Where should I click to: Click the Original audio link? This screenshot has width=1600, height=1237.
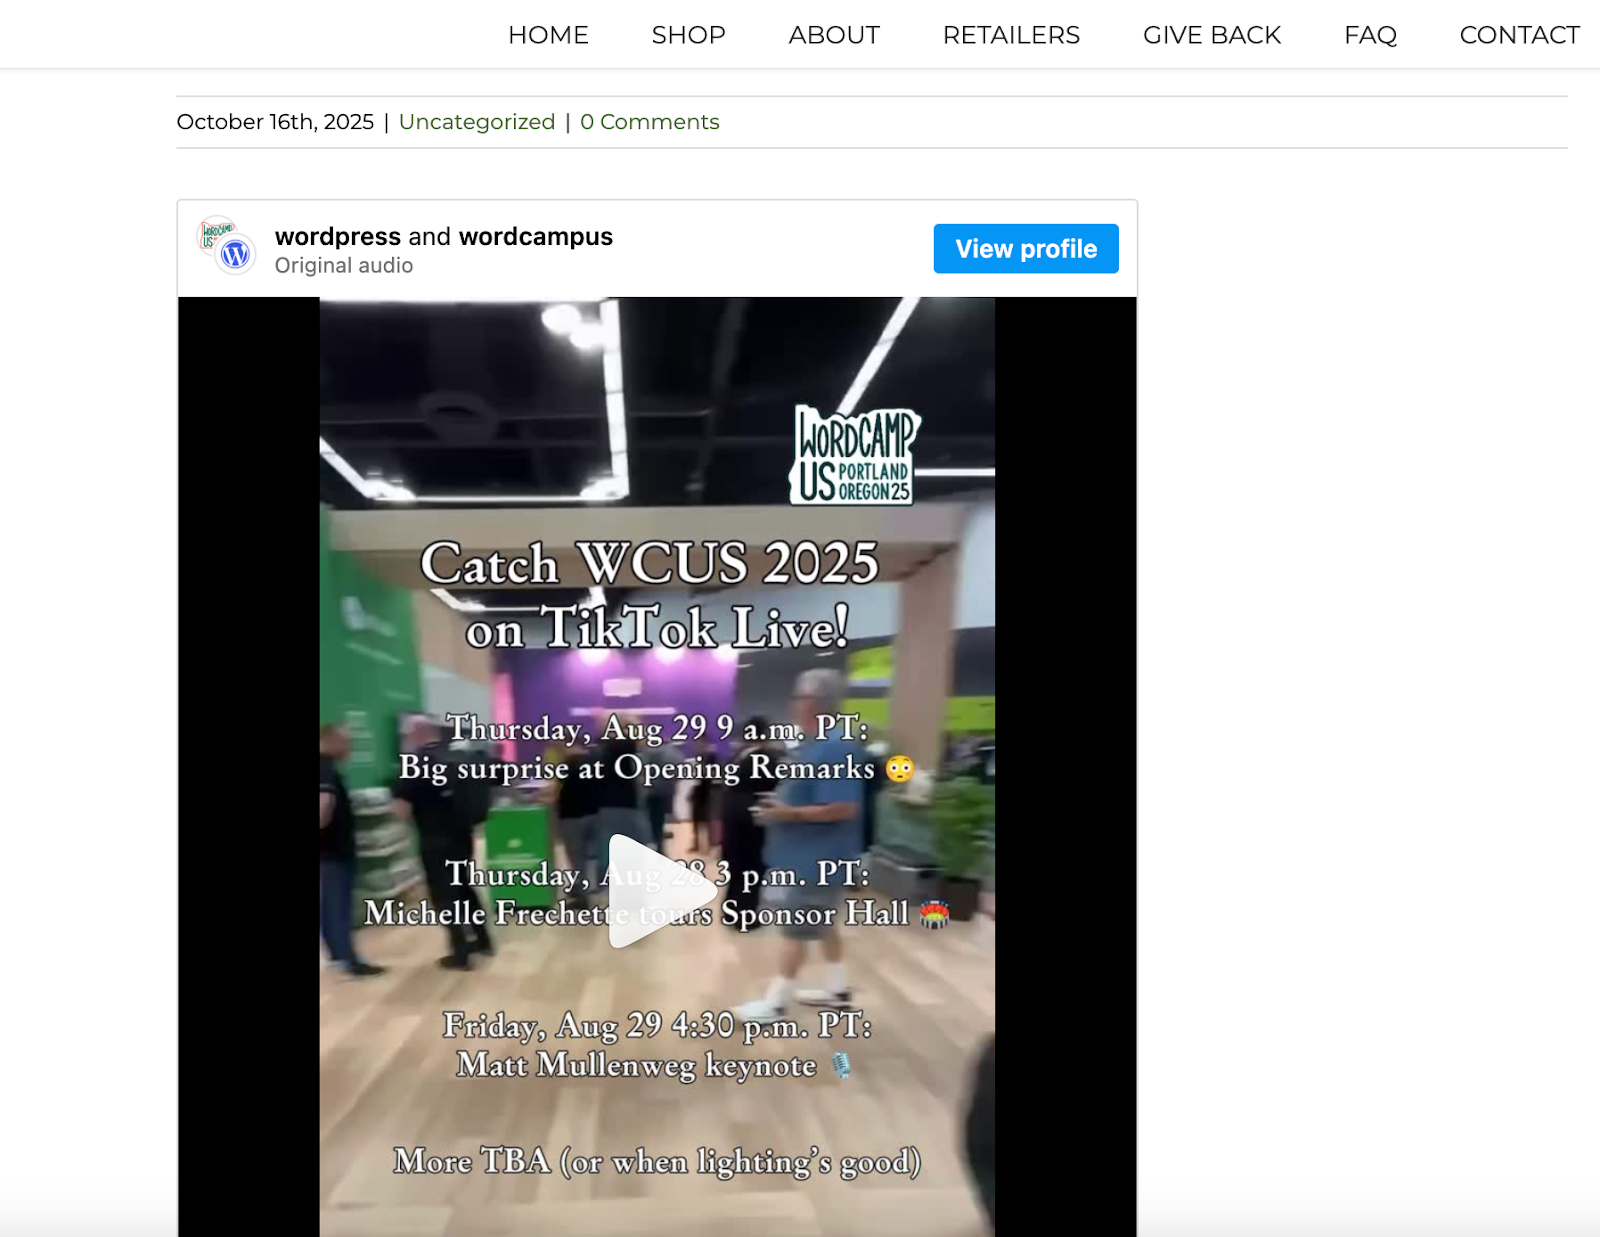(343, 265)
